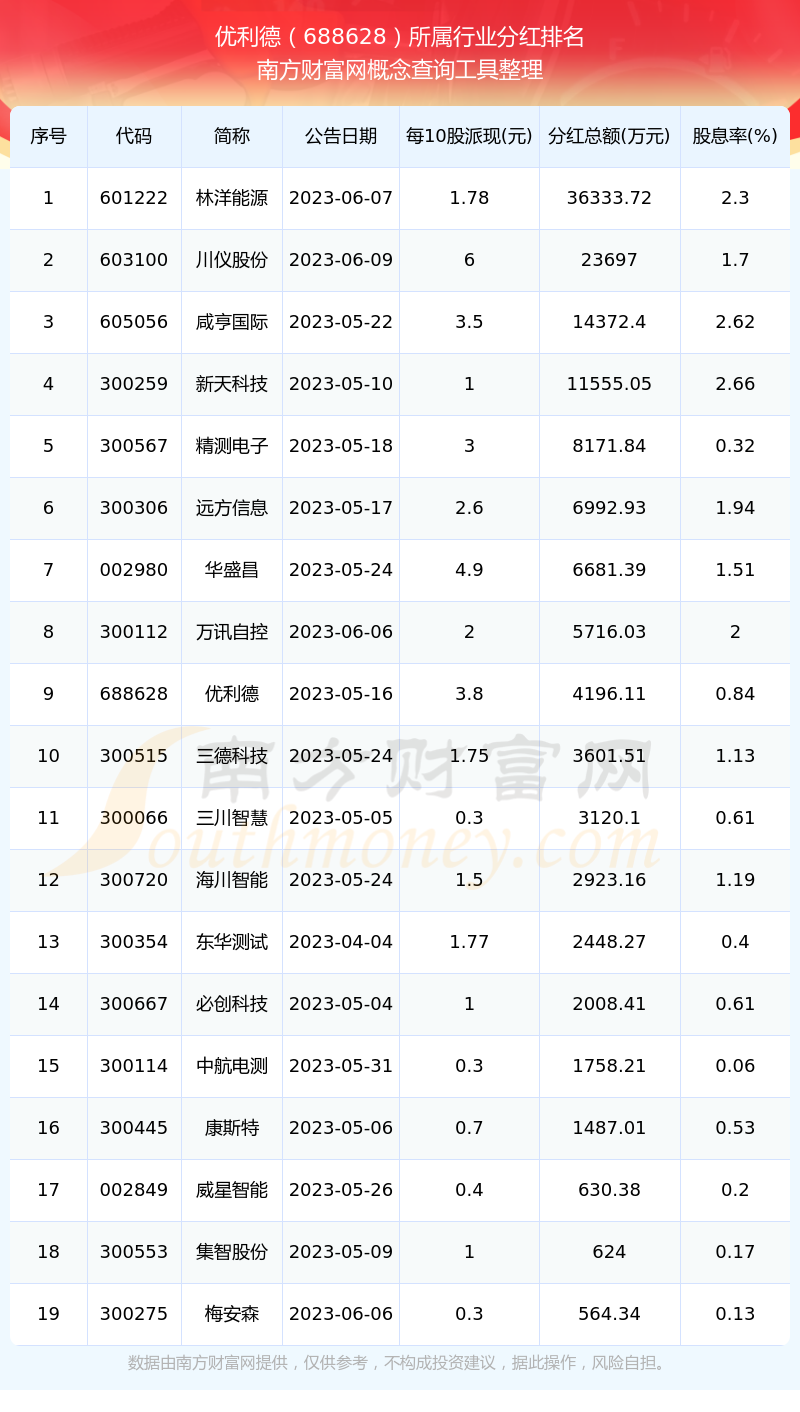The width and height of the screenshot is (800, 1412).
Task: Select the 每10股派现(元) column header
Action: (469, 136)
